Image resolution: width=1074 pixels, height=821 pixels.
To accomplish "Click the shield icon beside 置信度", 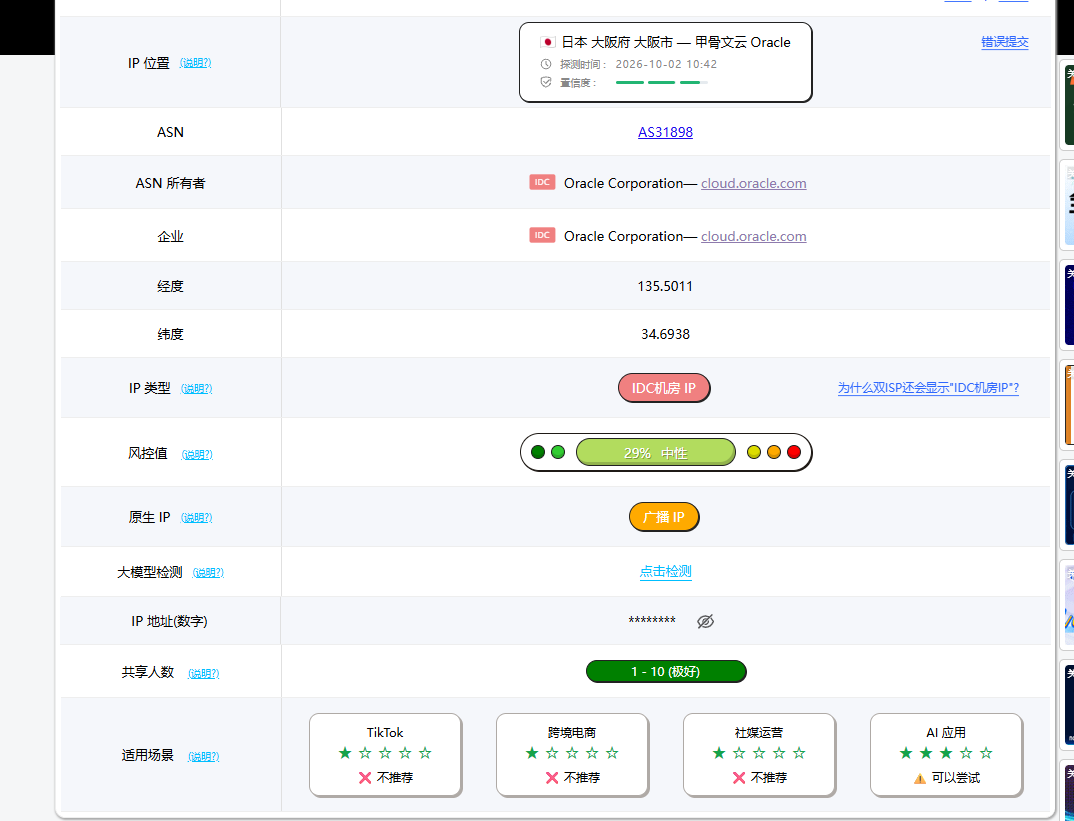I will (546, 82).
